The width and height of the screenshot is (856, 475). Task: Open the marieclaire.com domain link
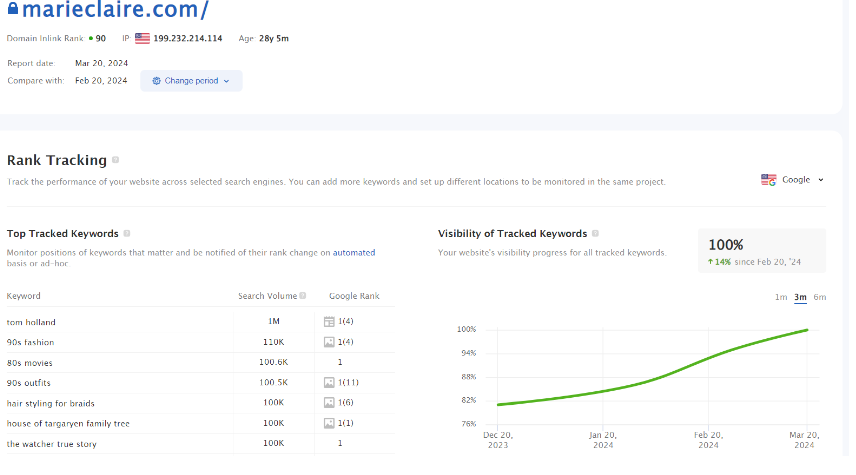(115, 10)
